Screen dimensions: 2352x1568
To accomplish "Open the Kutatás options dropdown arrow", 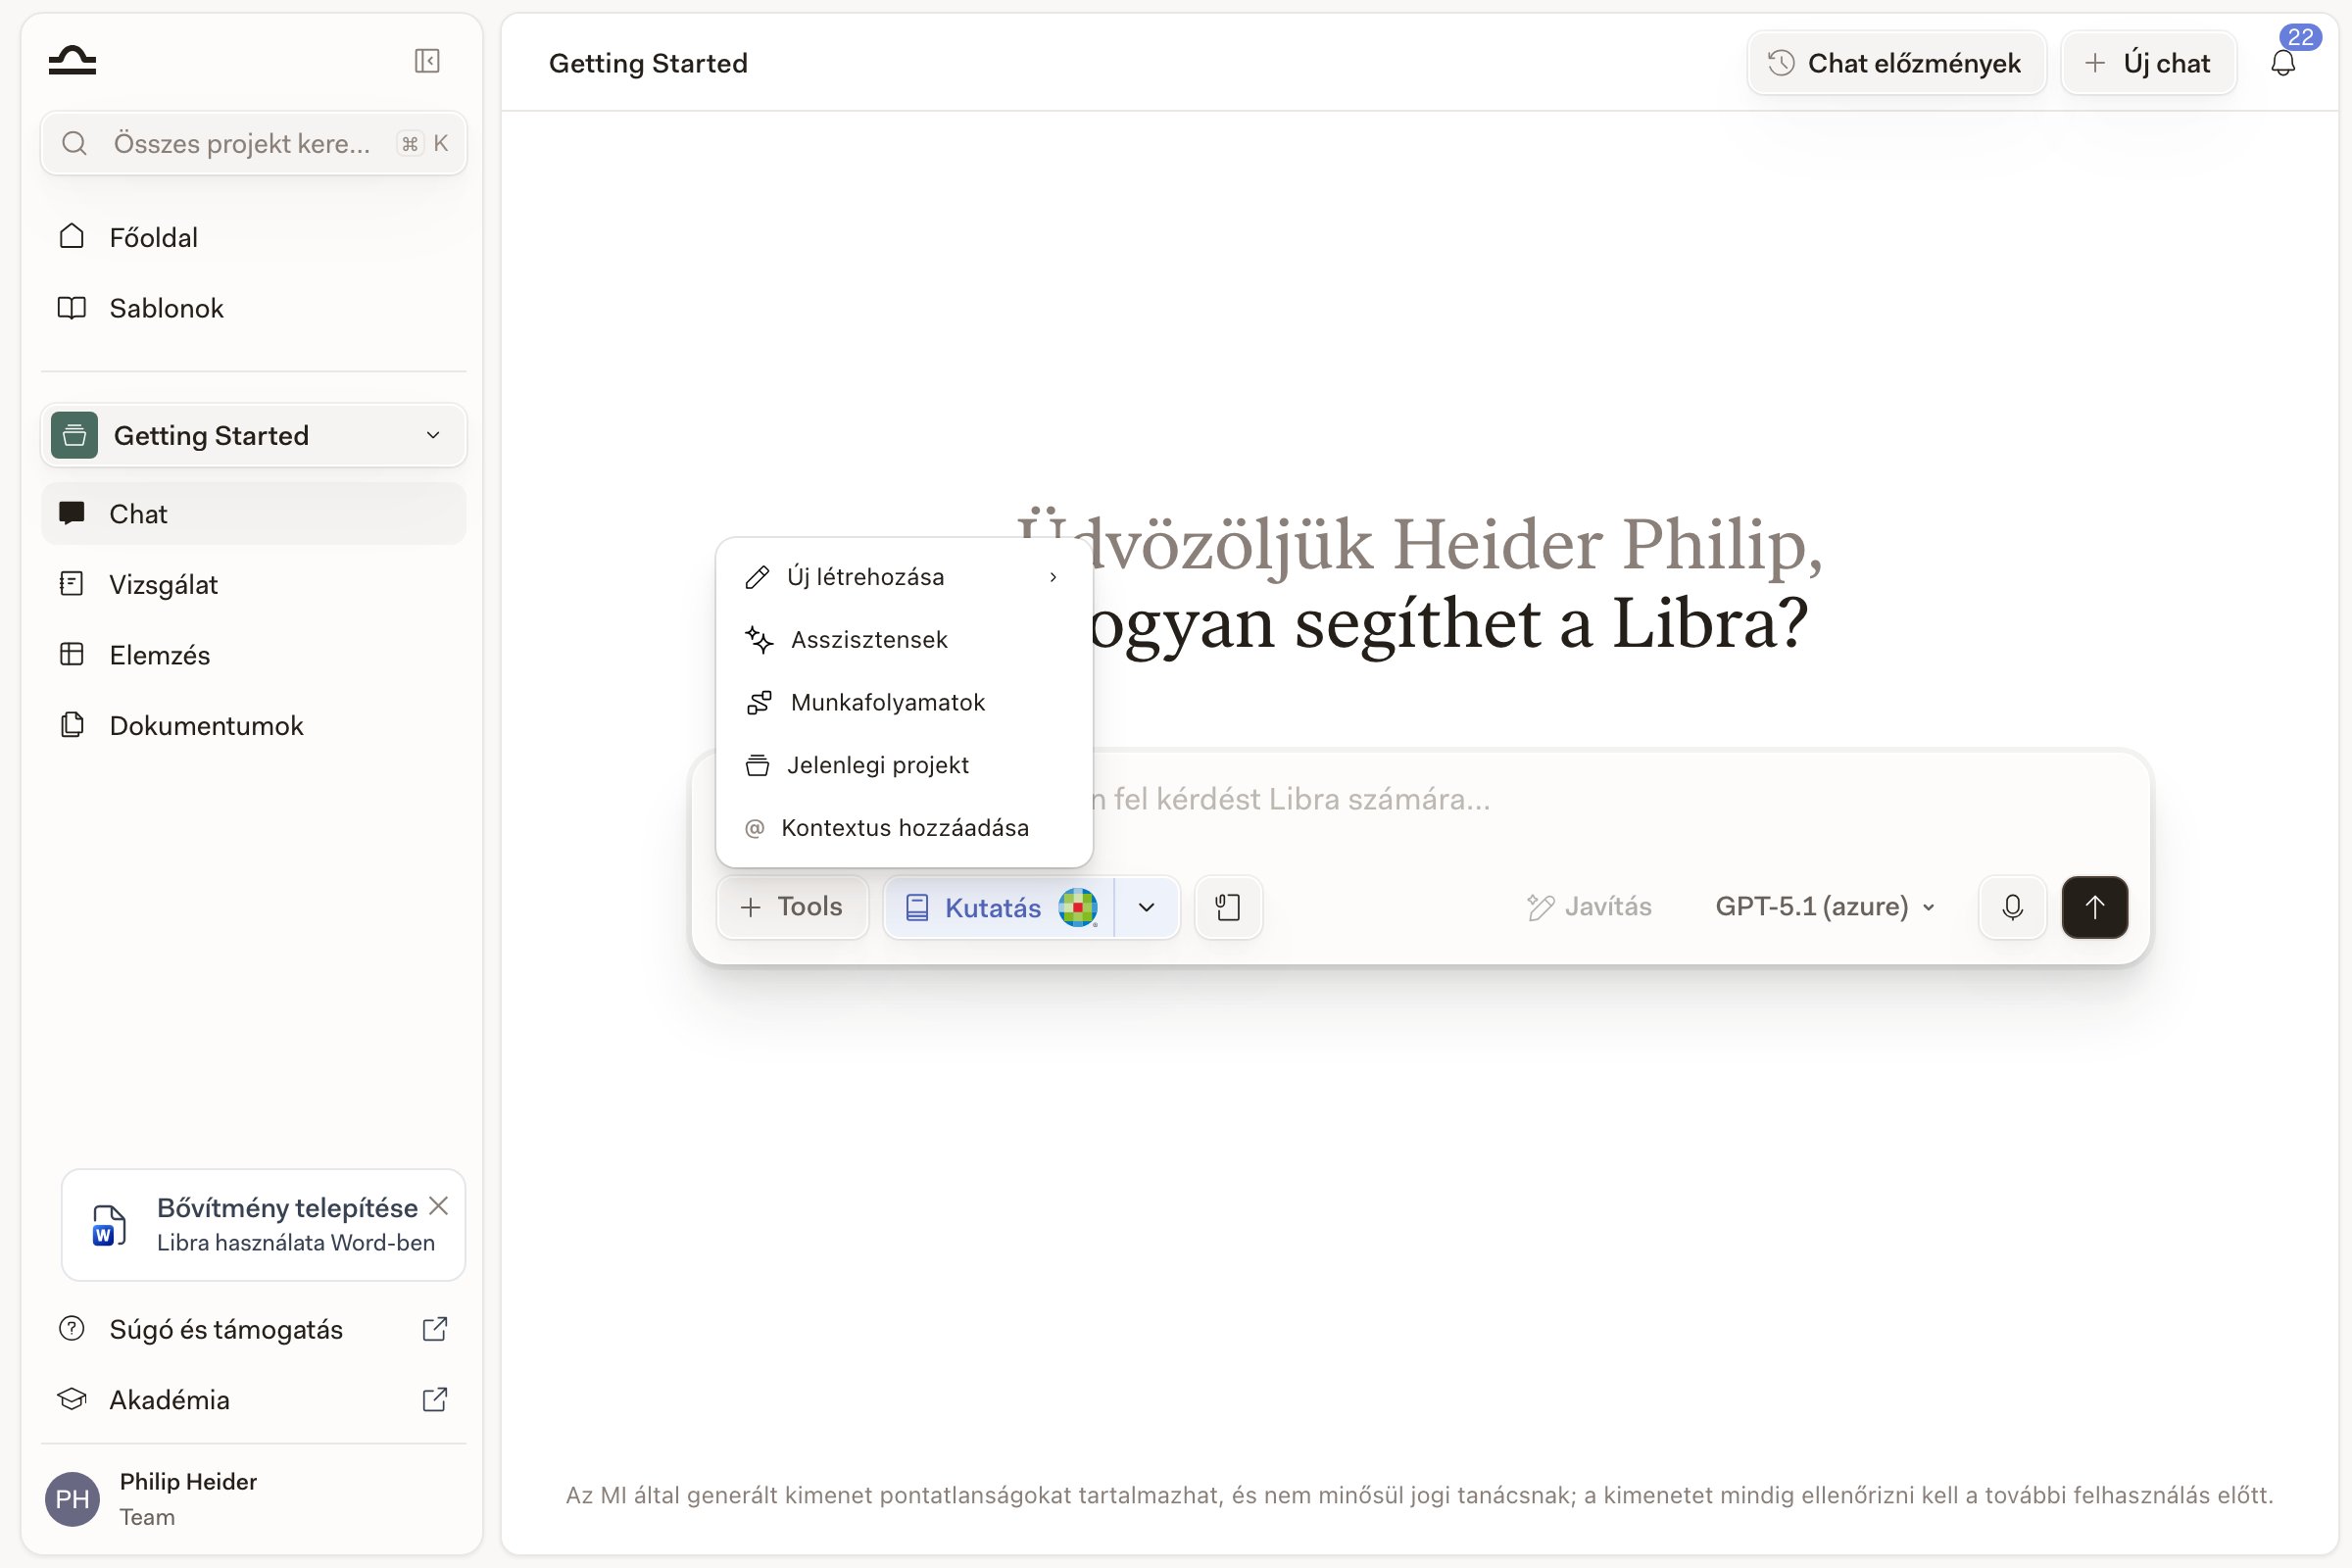I will click(x=1147, y=907).
